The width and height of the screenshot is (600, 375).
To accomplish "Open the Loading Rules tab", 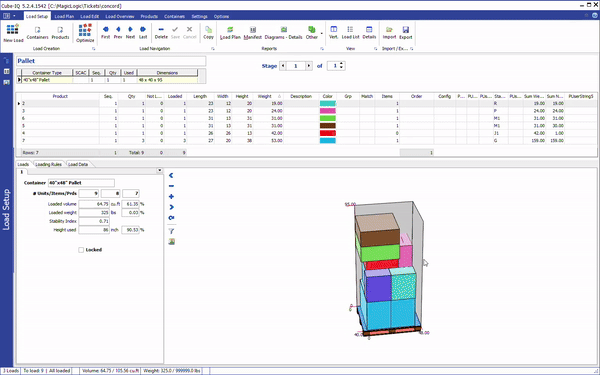I will (48, 165).
